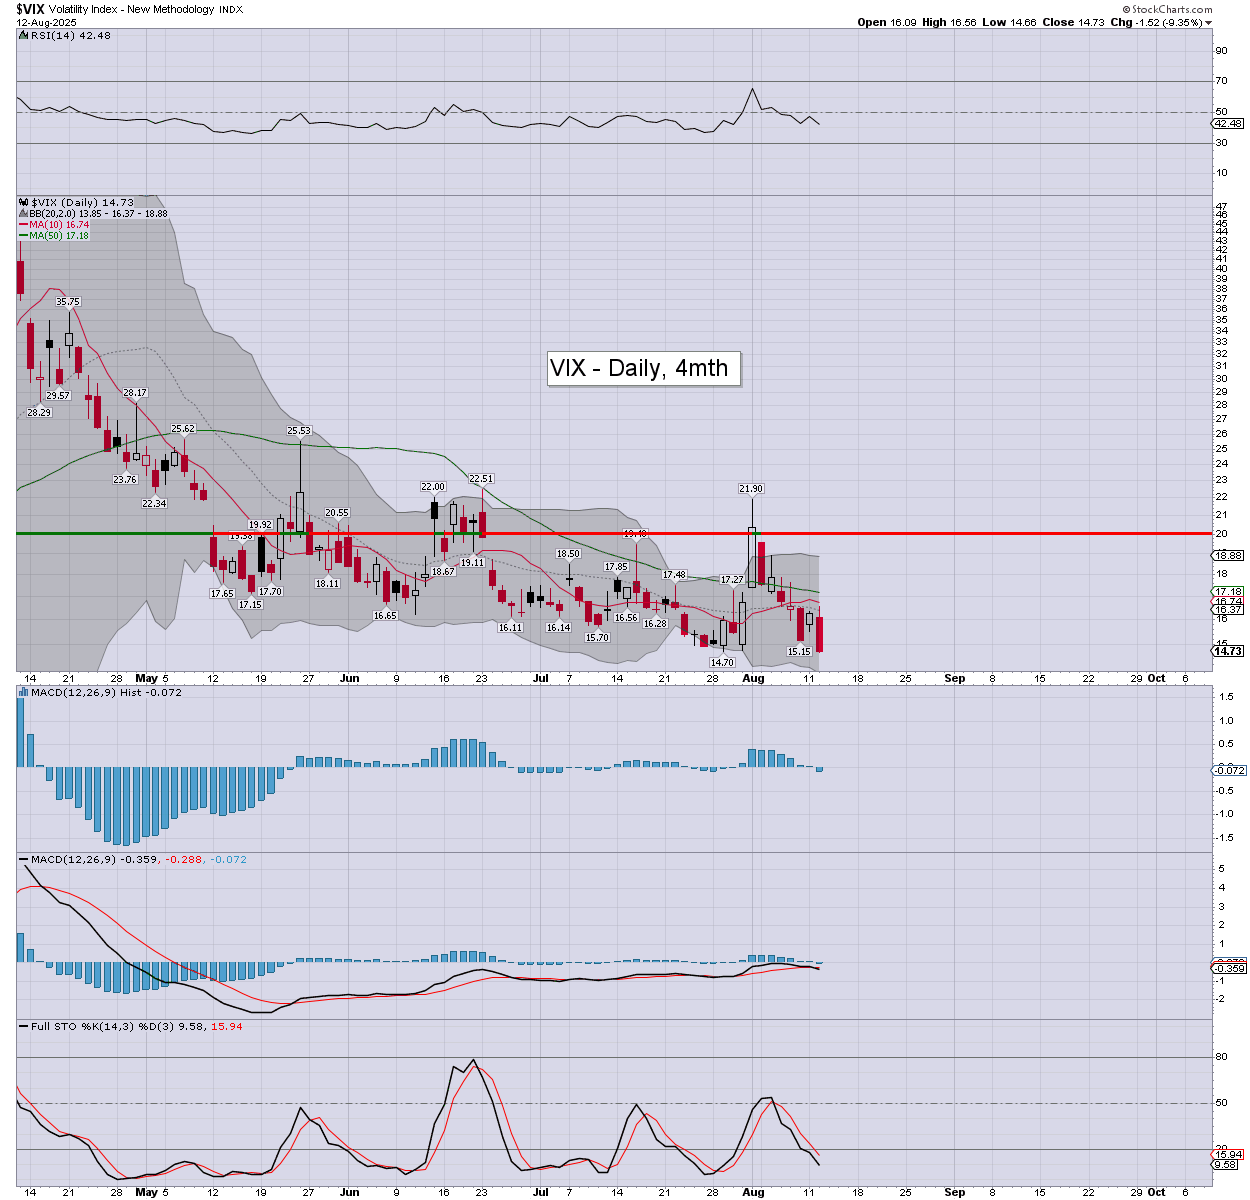
Task: Click the $VIX candlestick legend icon
Action: [x=24, y=202]
